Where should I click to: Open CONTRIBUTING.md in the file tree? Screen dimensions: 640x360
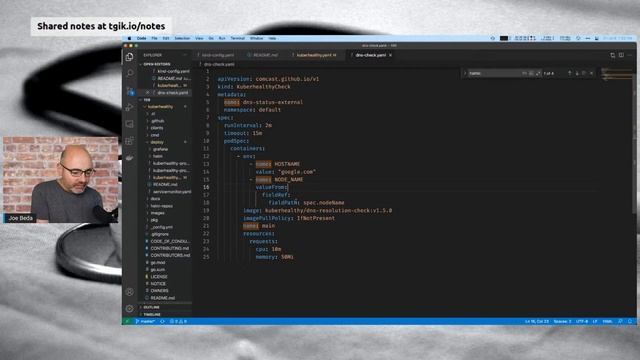tap(169, 248)
